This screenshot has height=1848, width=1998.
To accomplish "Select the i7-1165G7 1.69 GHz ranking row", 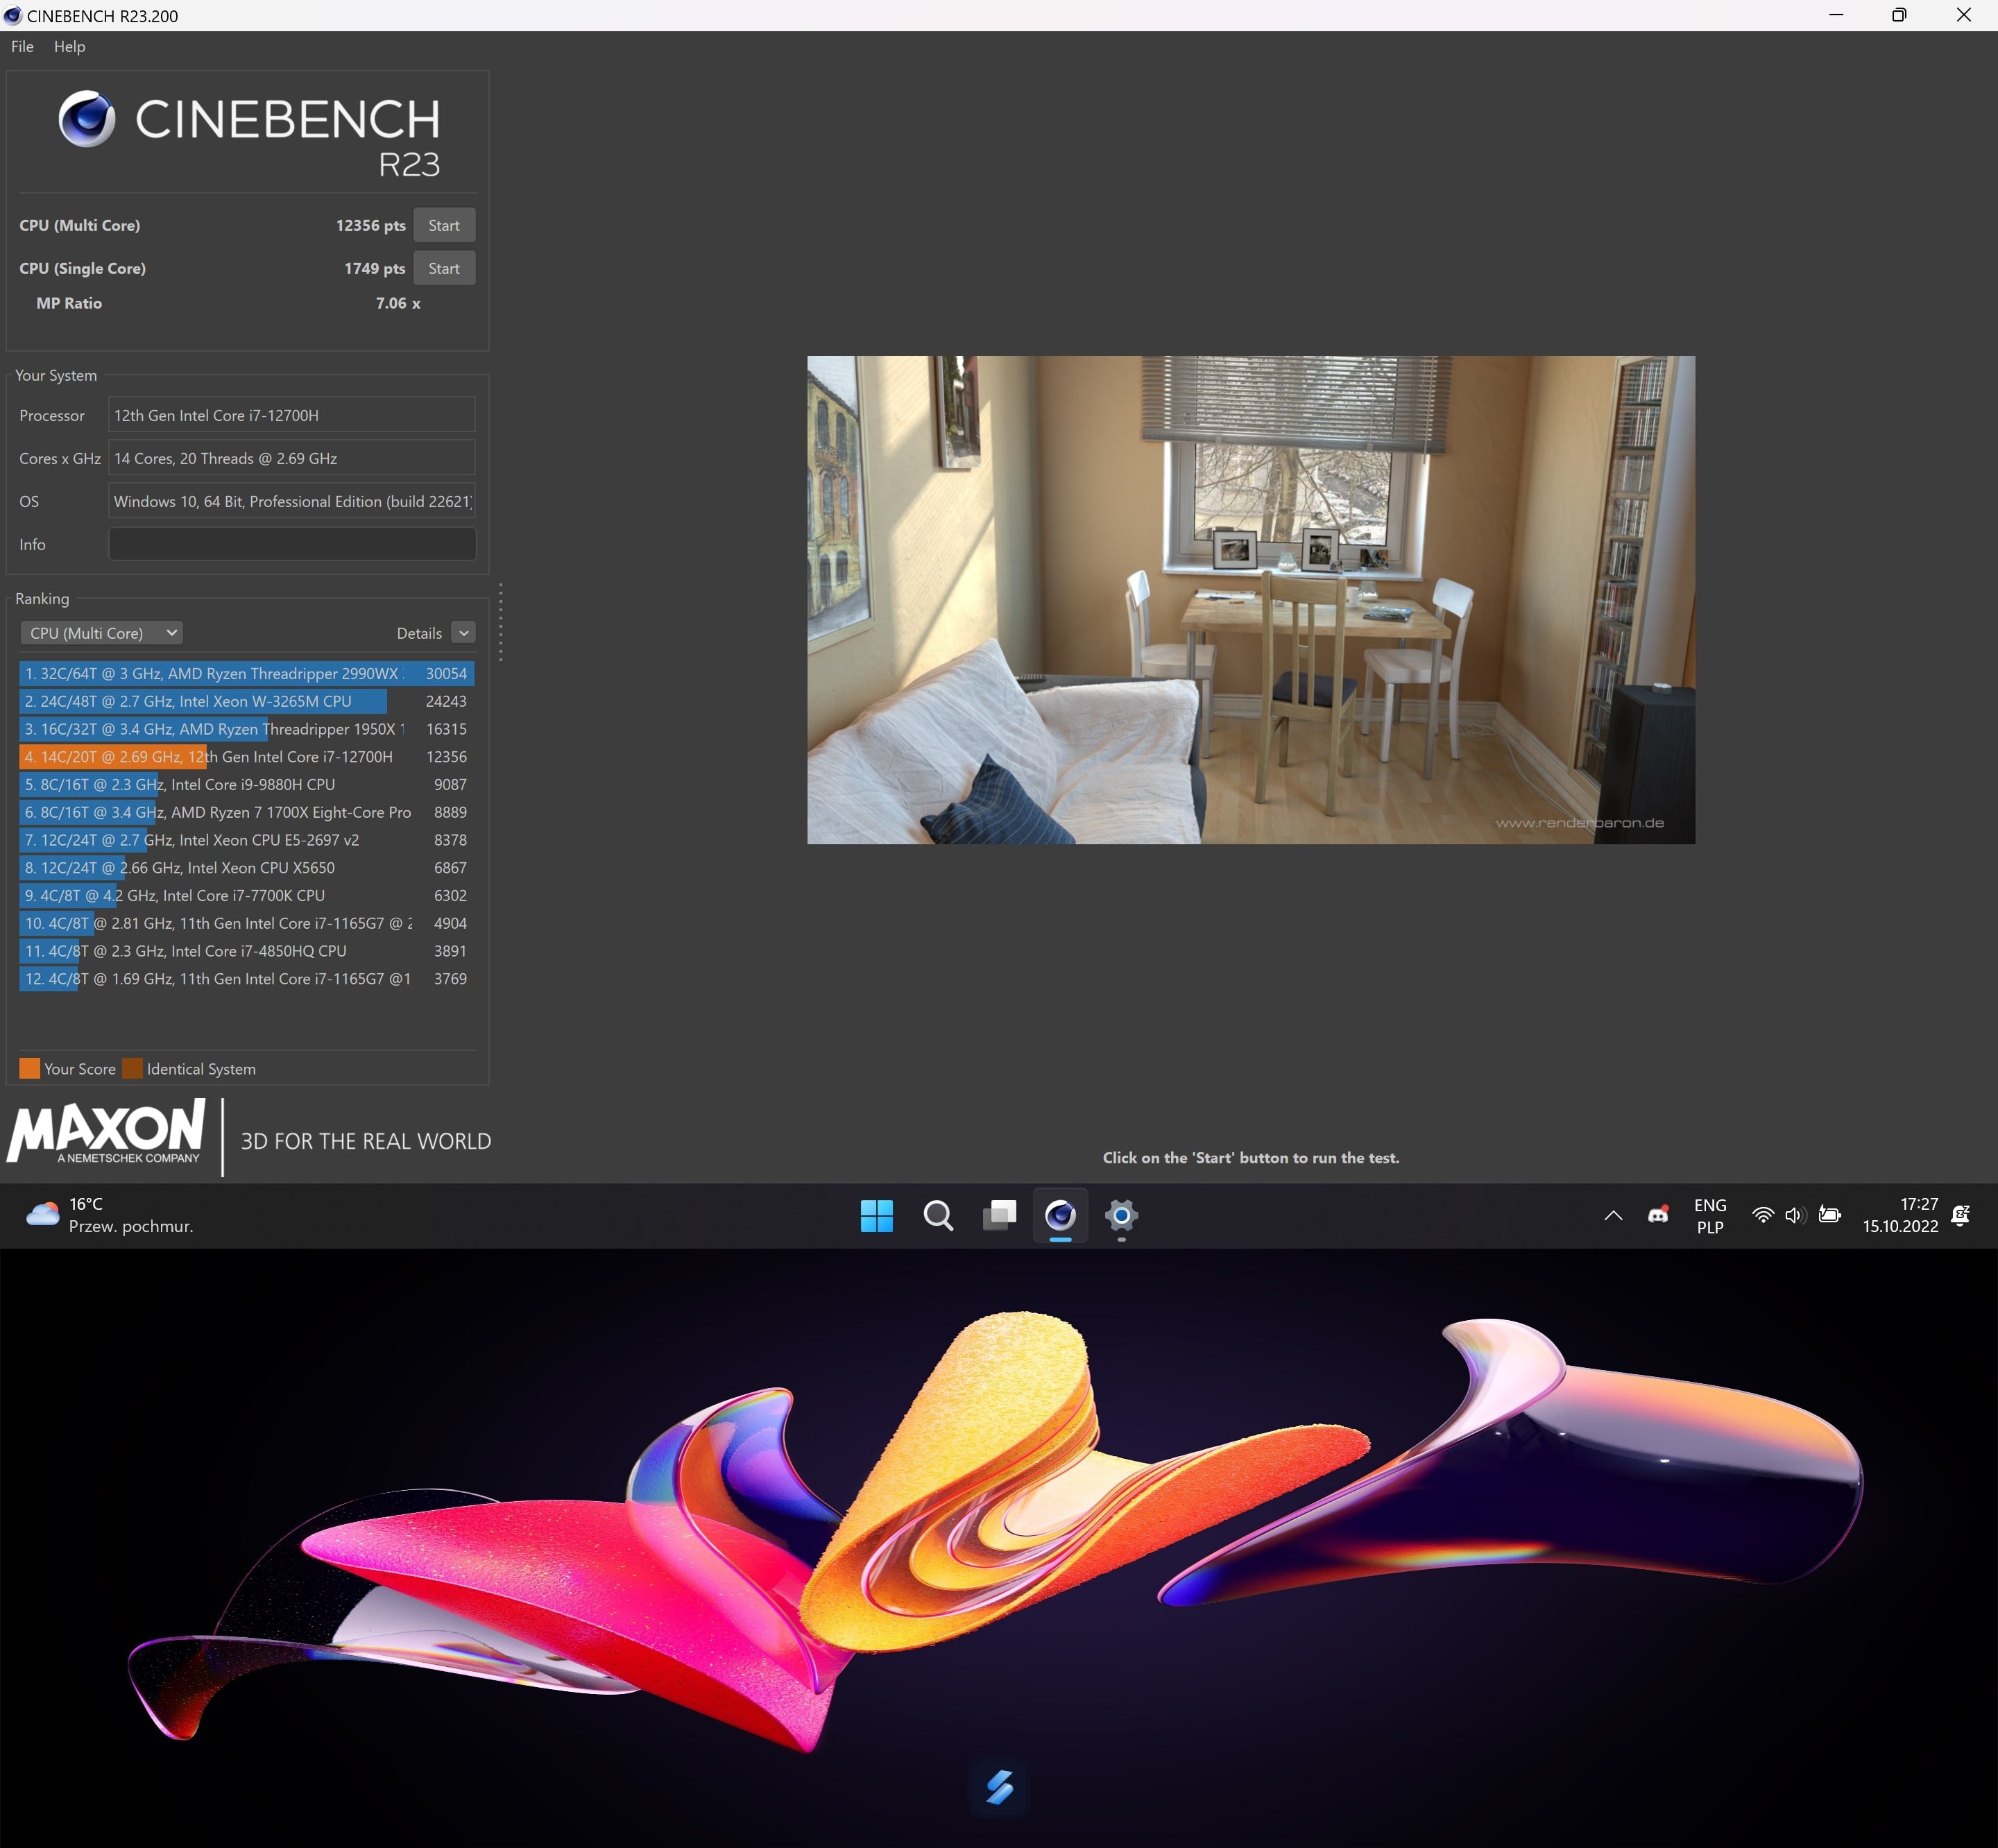I will click(x=246, y=979).
